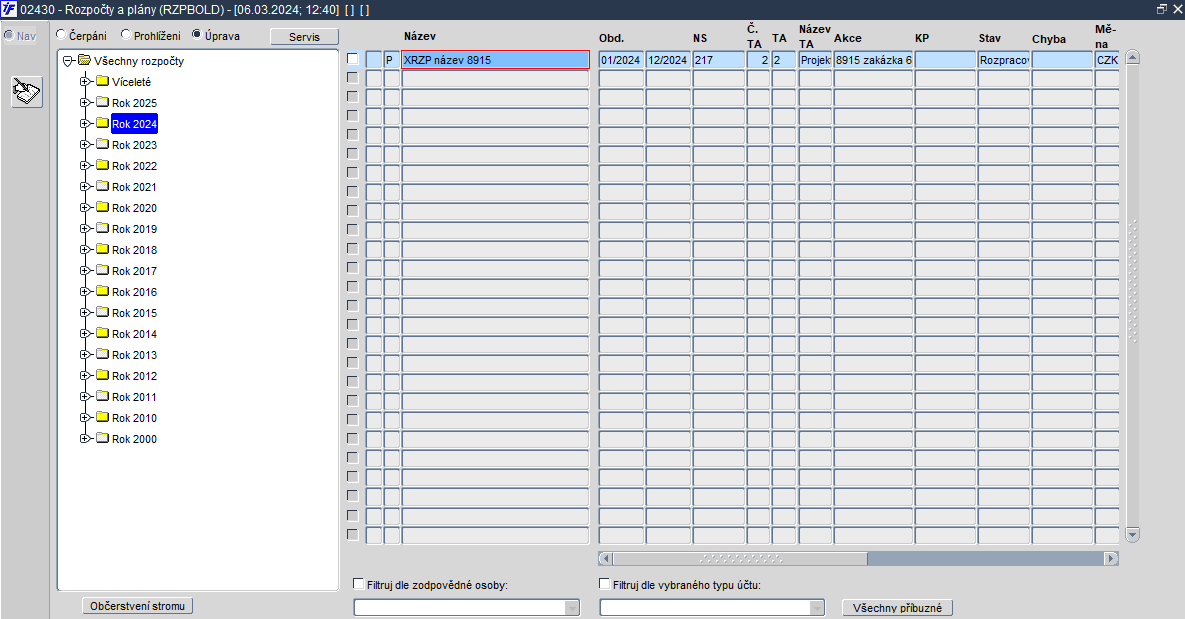Click the vertical scrollbar down arrow
This screenshot has height=619, width=1185.
pos(1132,534)
